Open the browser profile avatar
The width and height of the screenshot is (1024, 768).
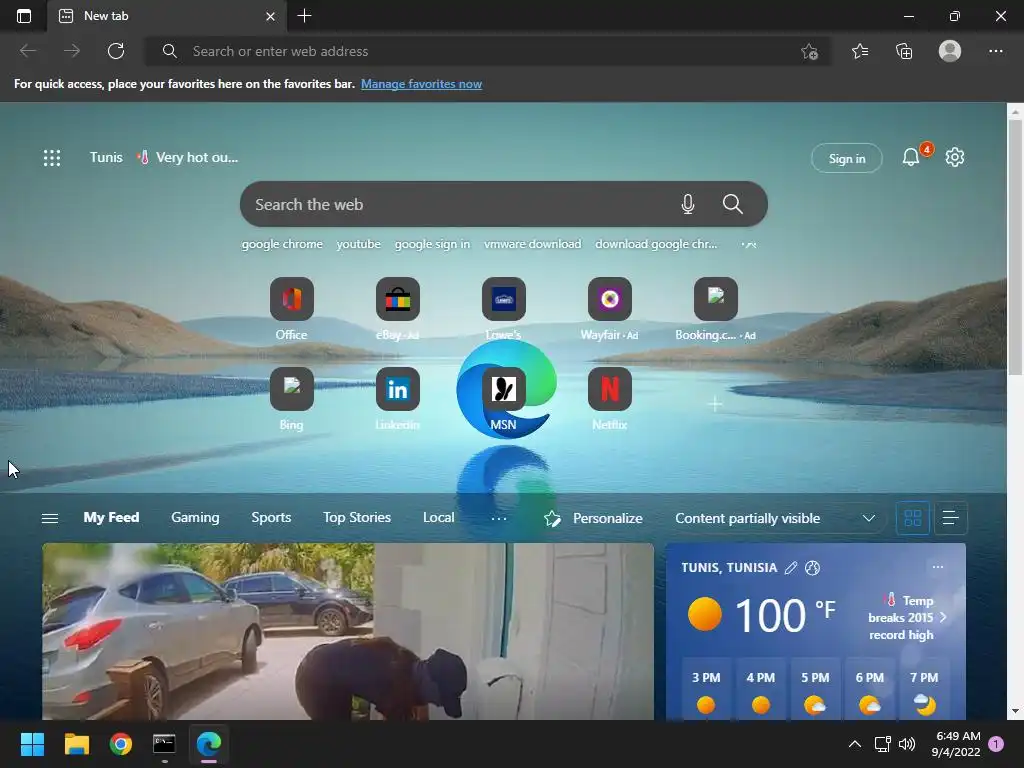tap(950, 51)
